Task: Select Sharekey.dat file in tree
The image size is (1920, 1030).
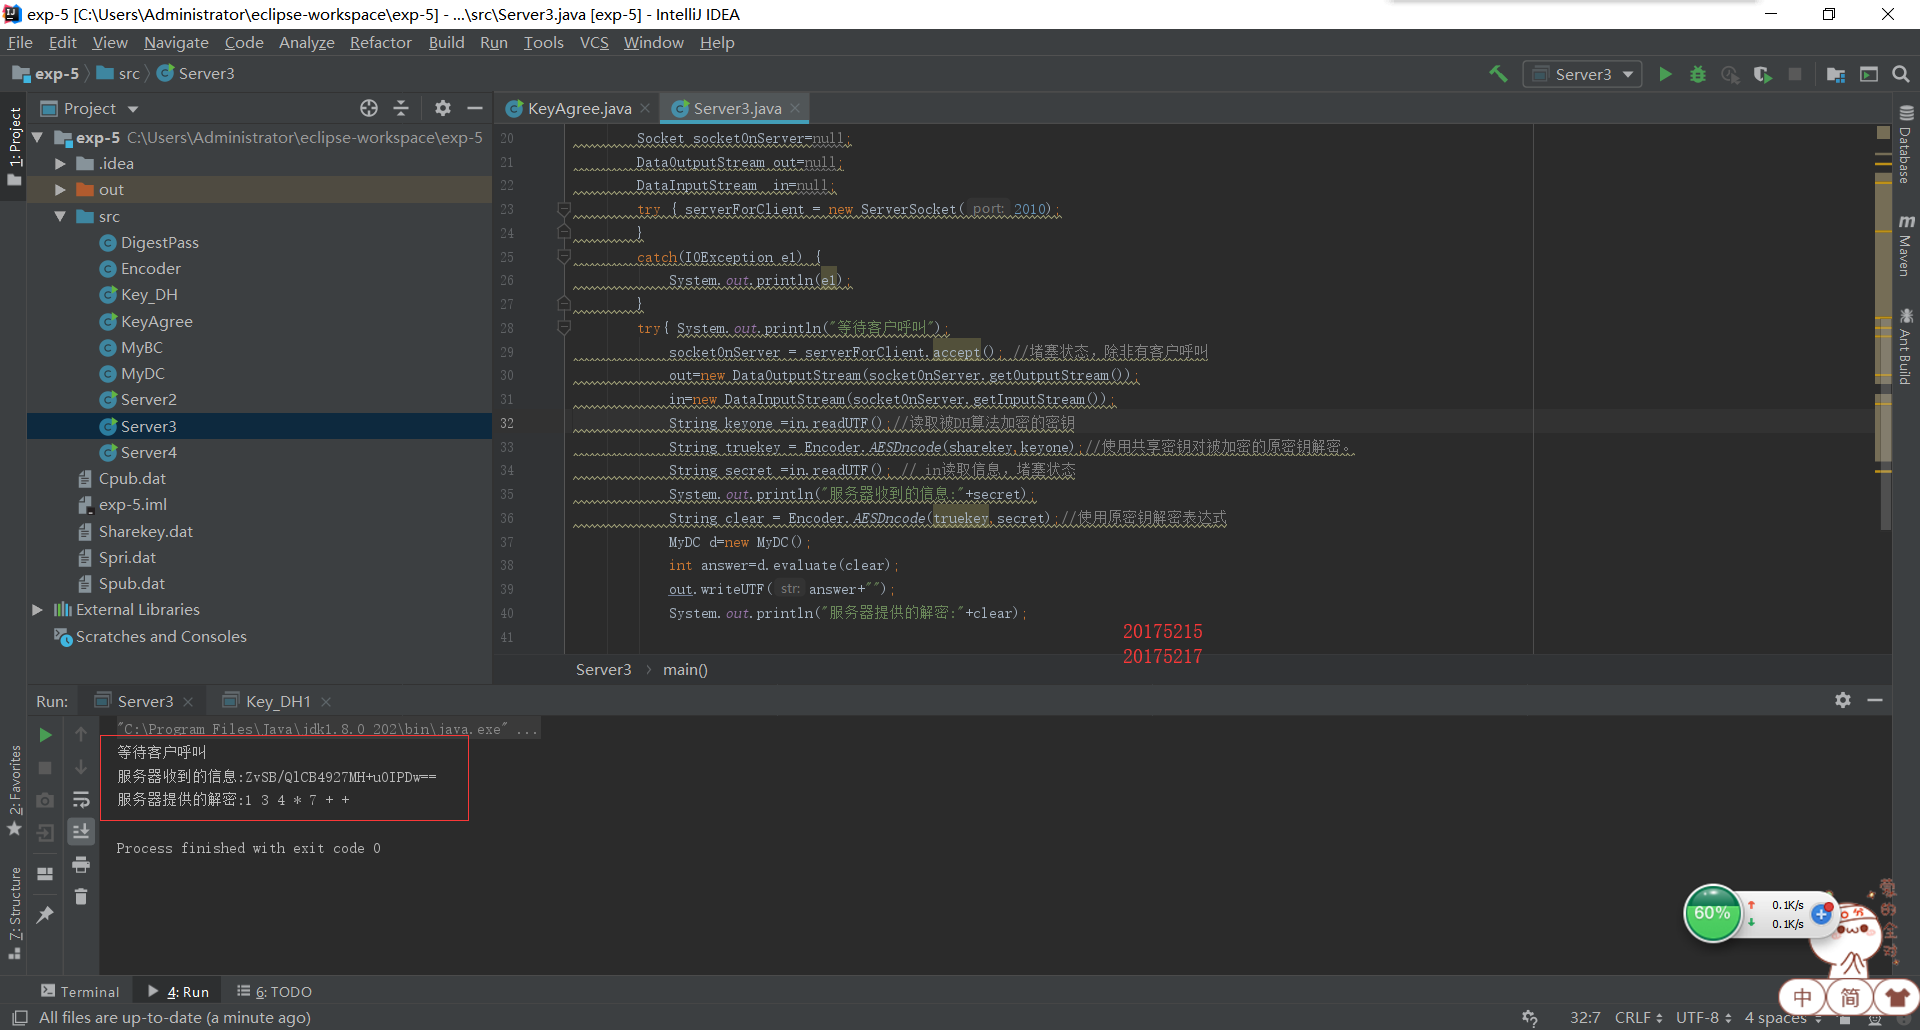Action: point(145,531)
